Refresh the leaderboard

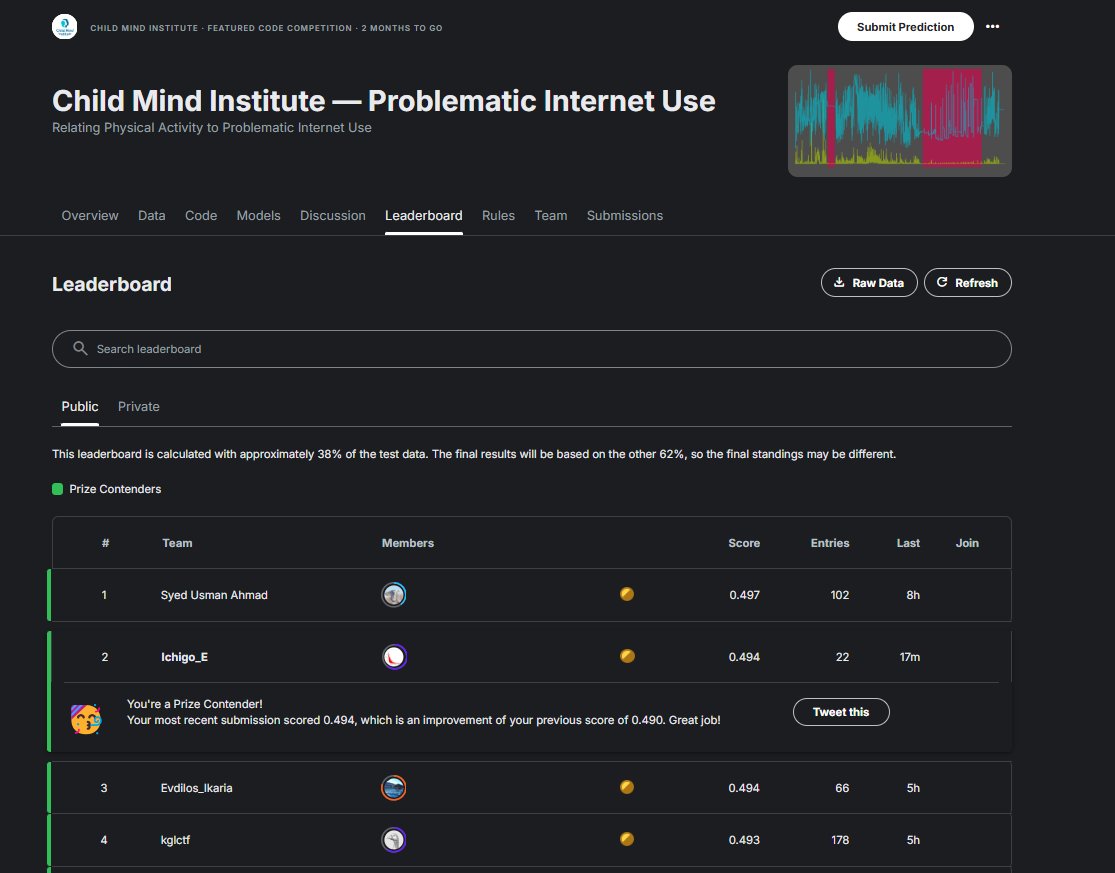pos(968,282)
